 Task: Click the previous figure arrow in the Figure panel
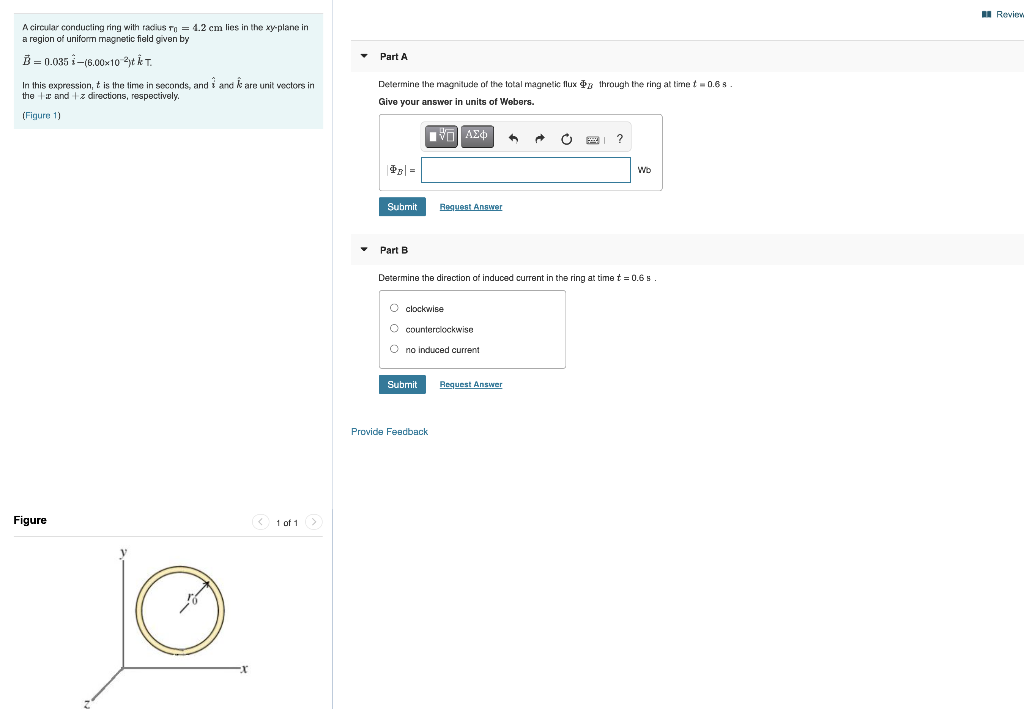click(x=260, y=522)
